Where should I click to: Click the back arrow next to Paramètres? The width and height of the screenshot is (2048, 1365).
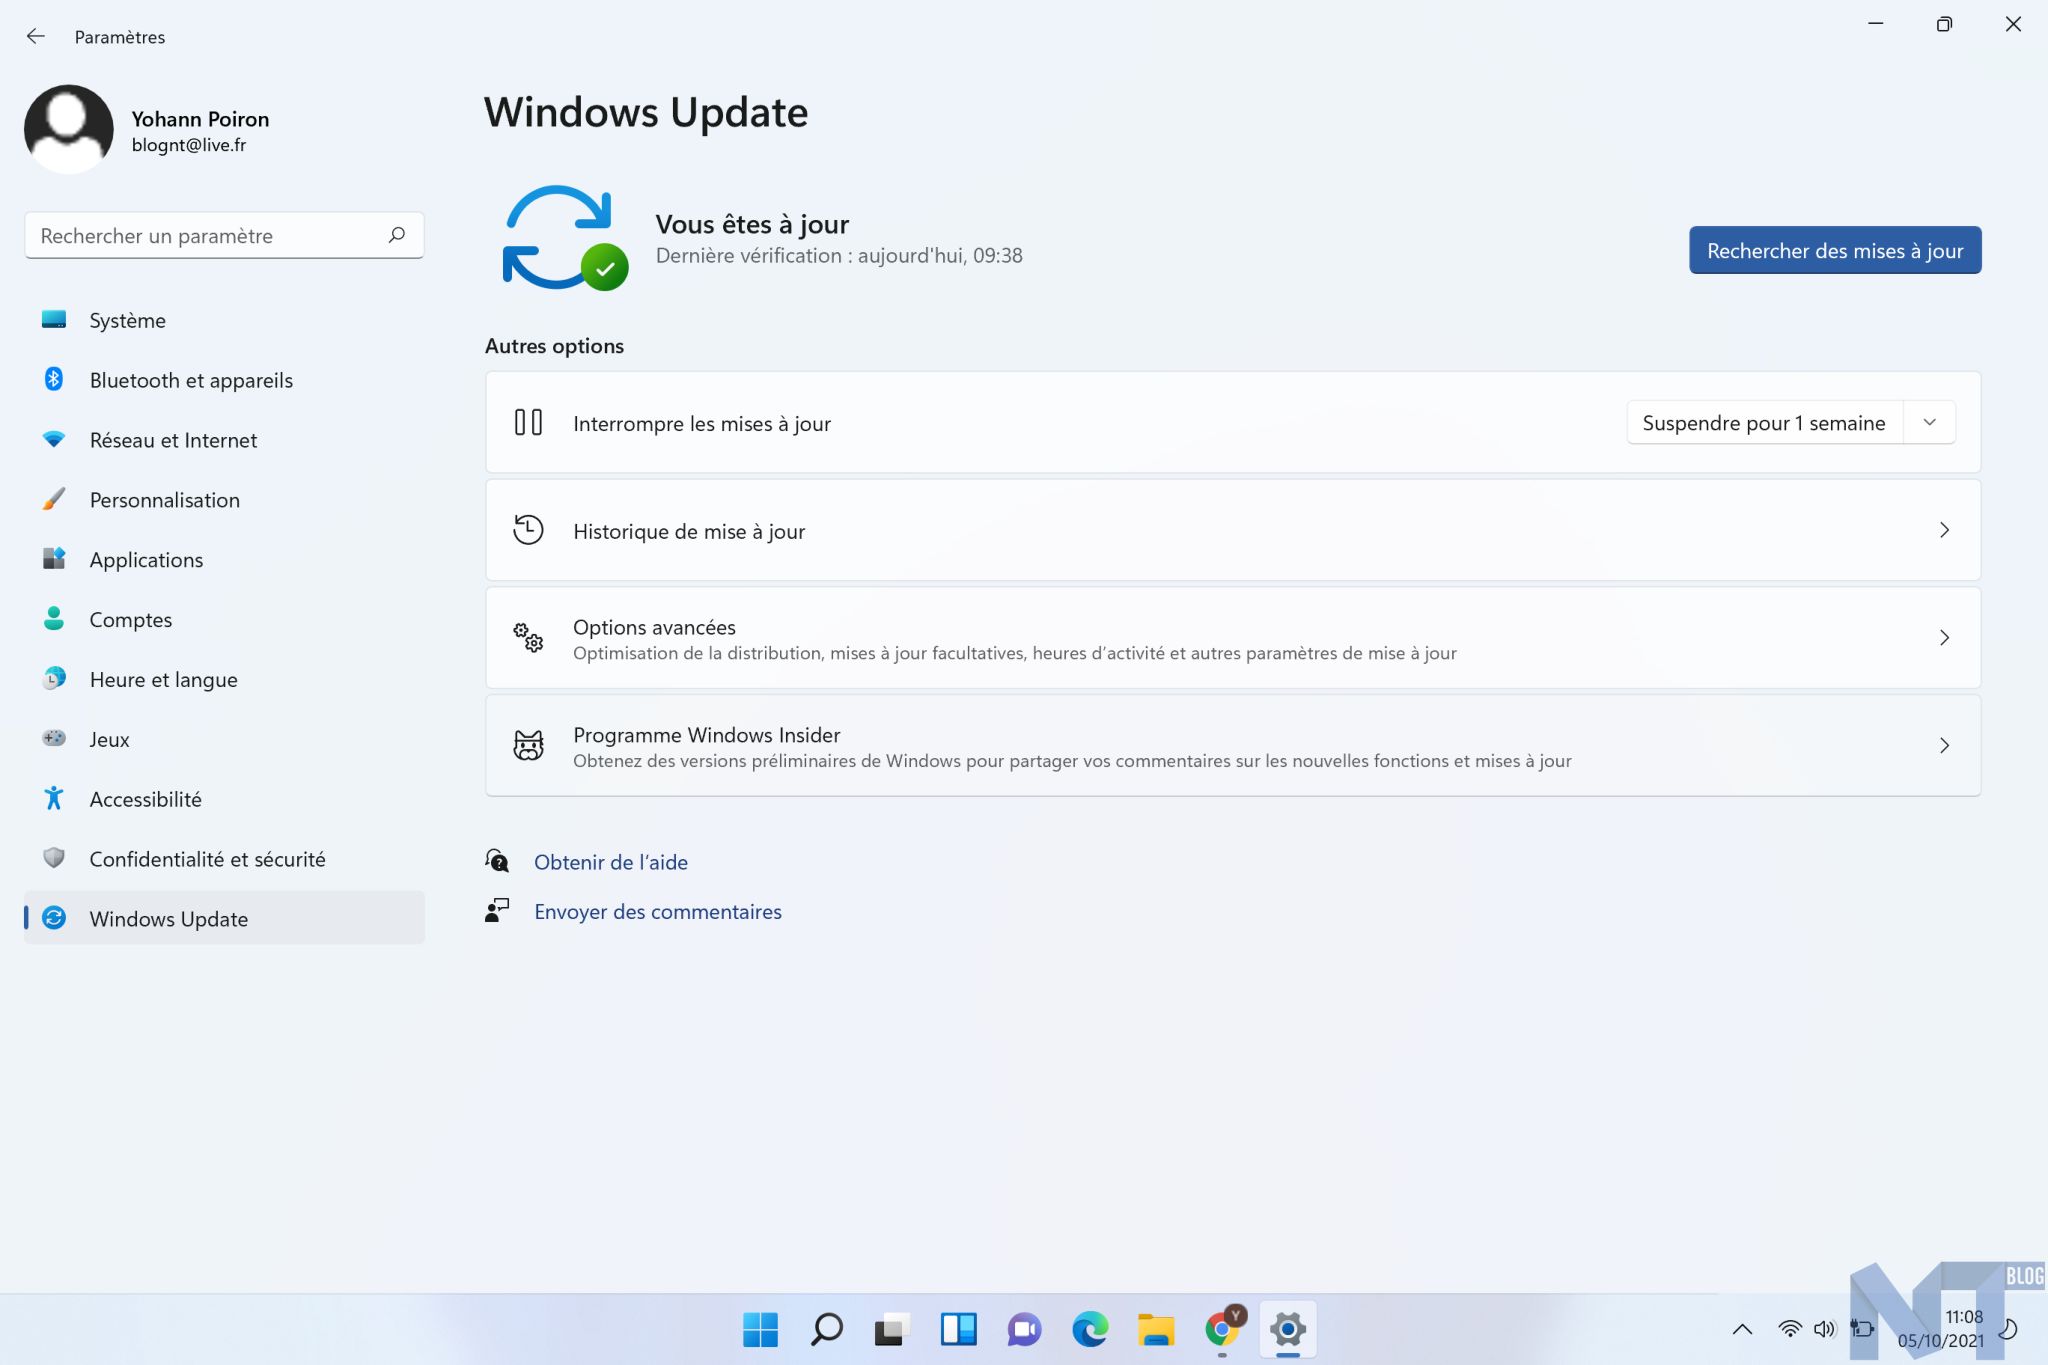pyautogui.click(x=36, y=37)
